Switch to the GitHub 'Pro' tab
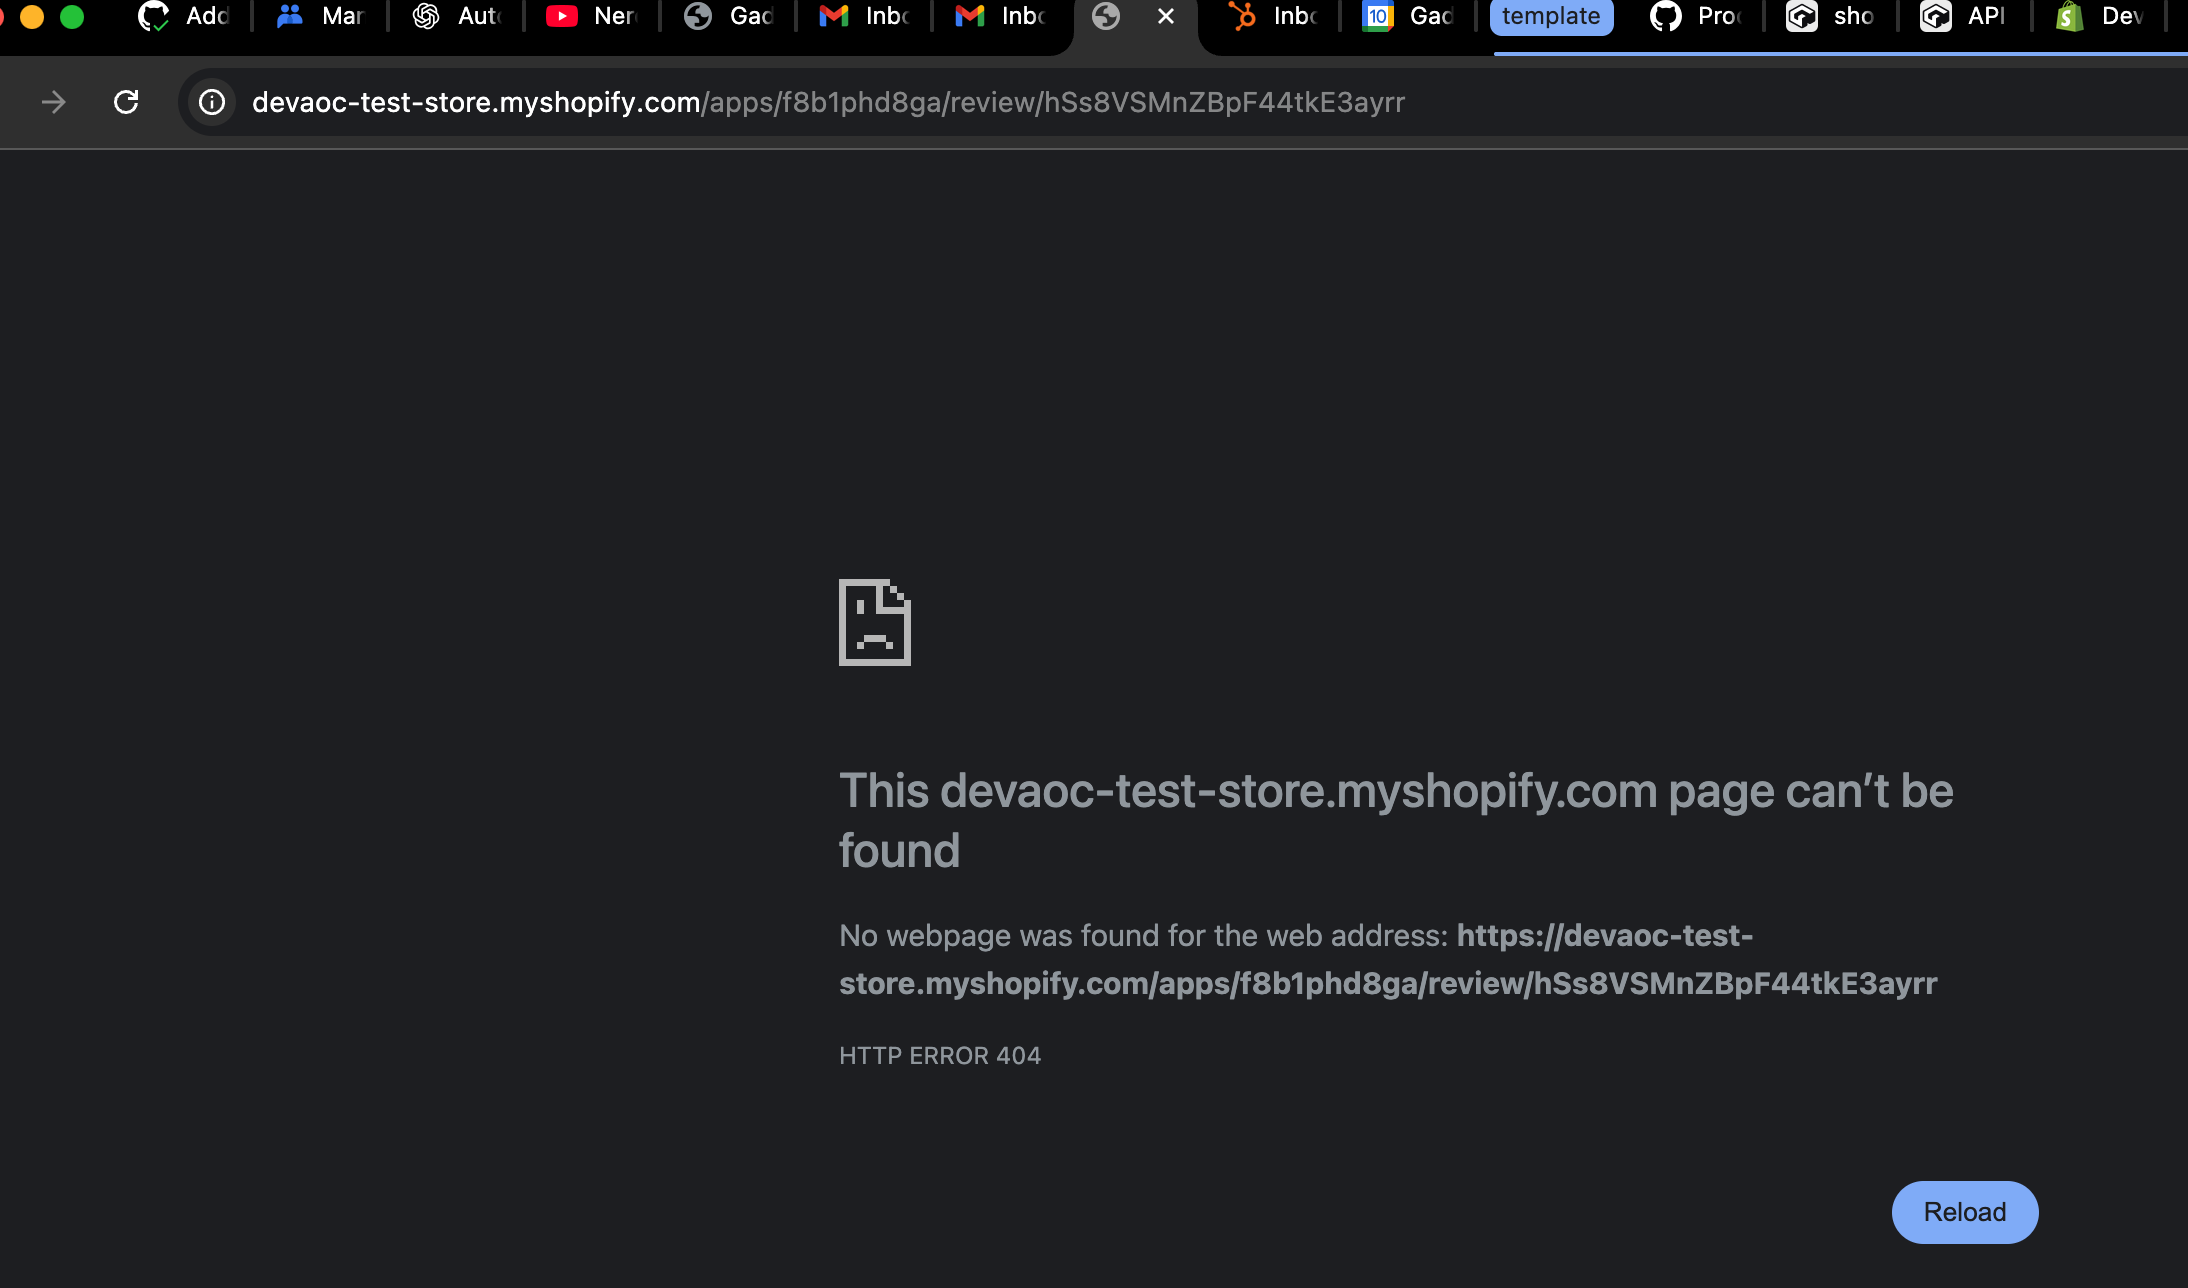 point(1698,16)
